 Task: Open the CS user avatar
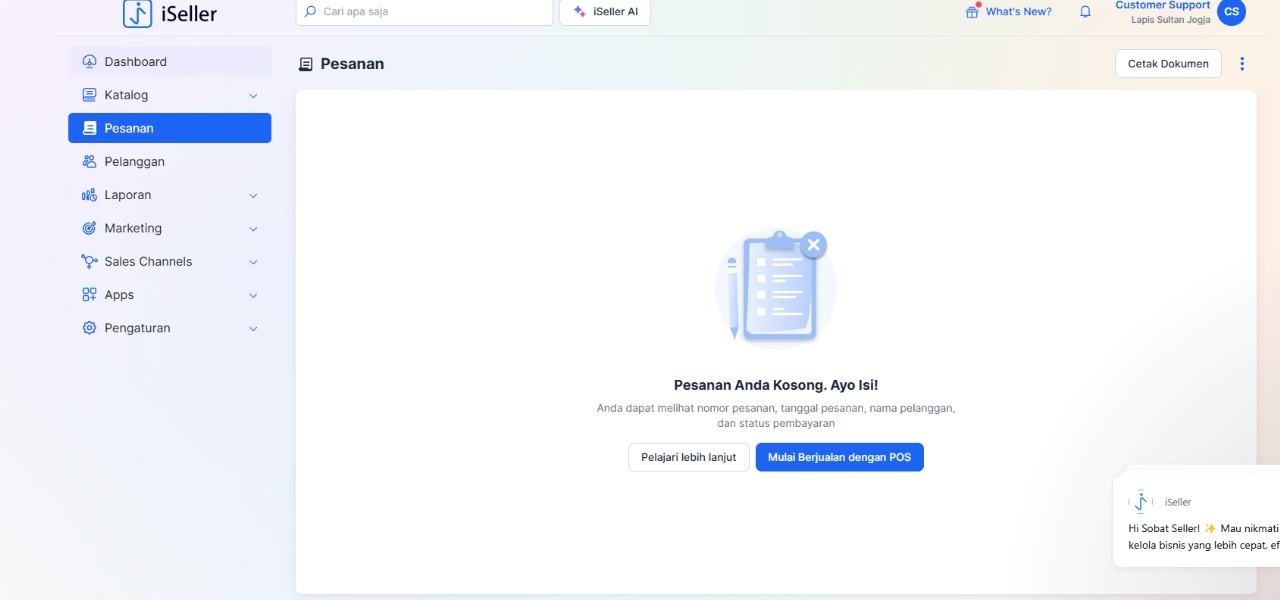coord(1231,12)
